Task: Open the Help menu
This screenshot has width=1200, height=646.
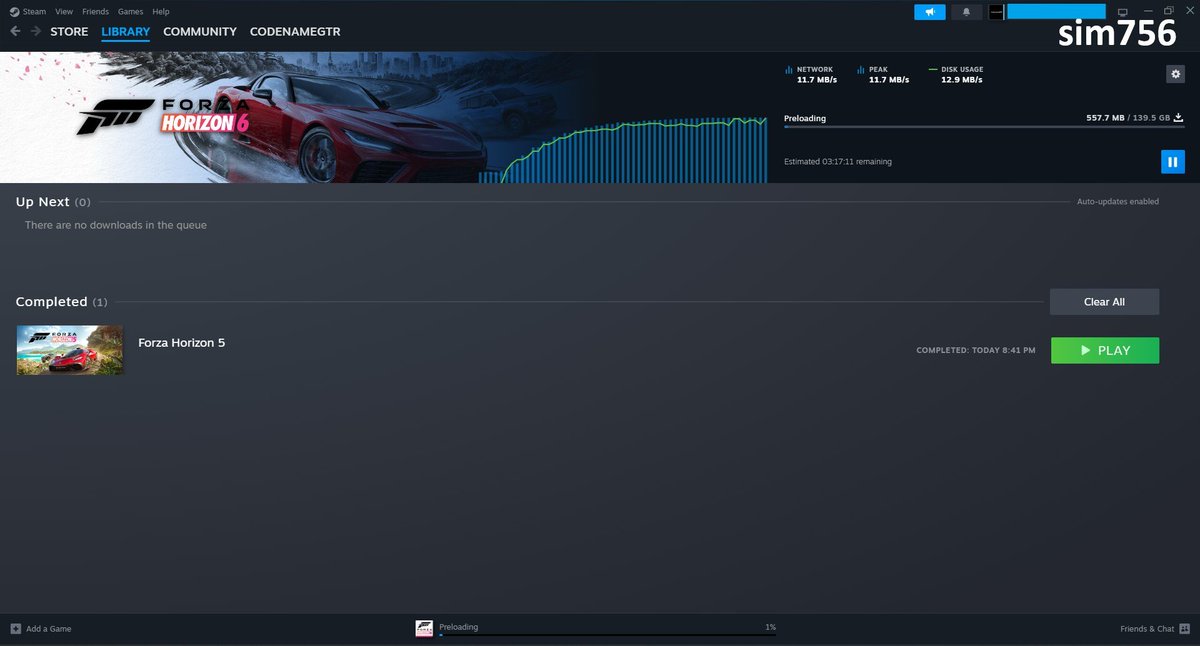Action: coord(161,11)
